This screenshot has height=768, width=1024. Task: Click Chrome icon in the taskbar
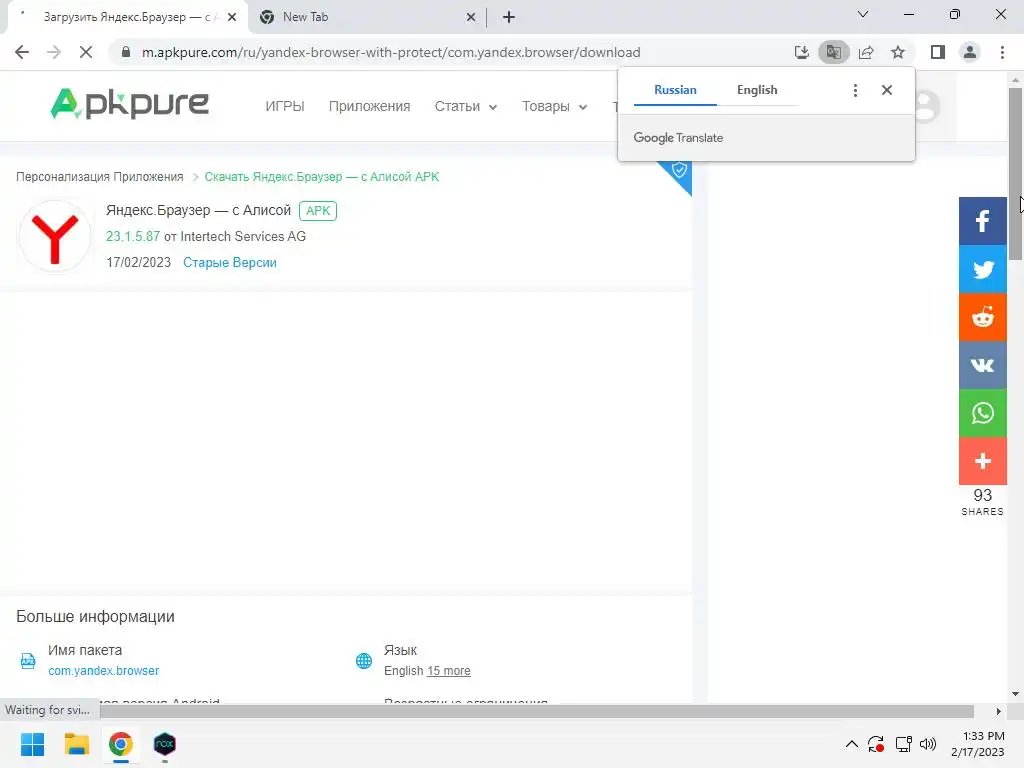[x=121, y=744]
